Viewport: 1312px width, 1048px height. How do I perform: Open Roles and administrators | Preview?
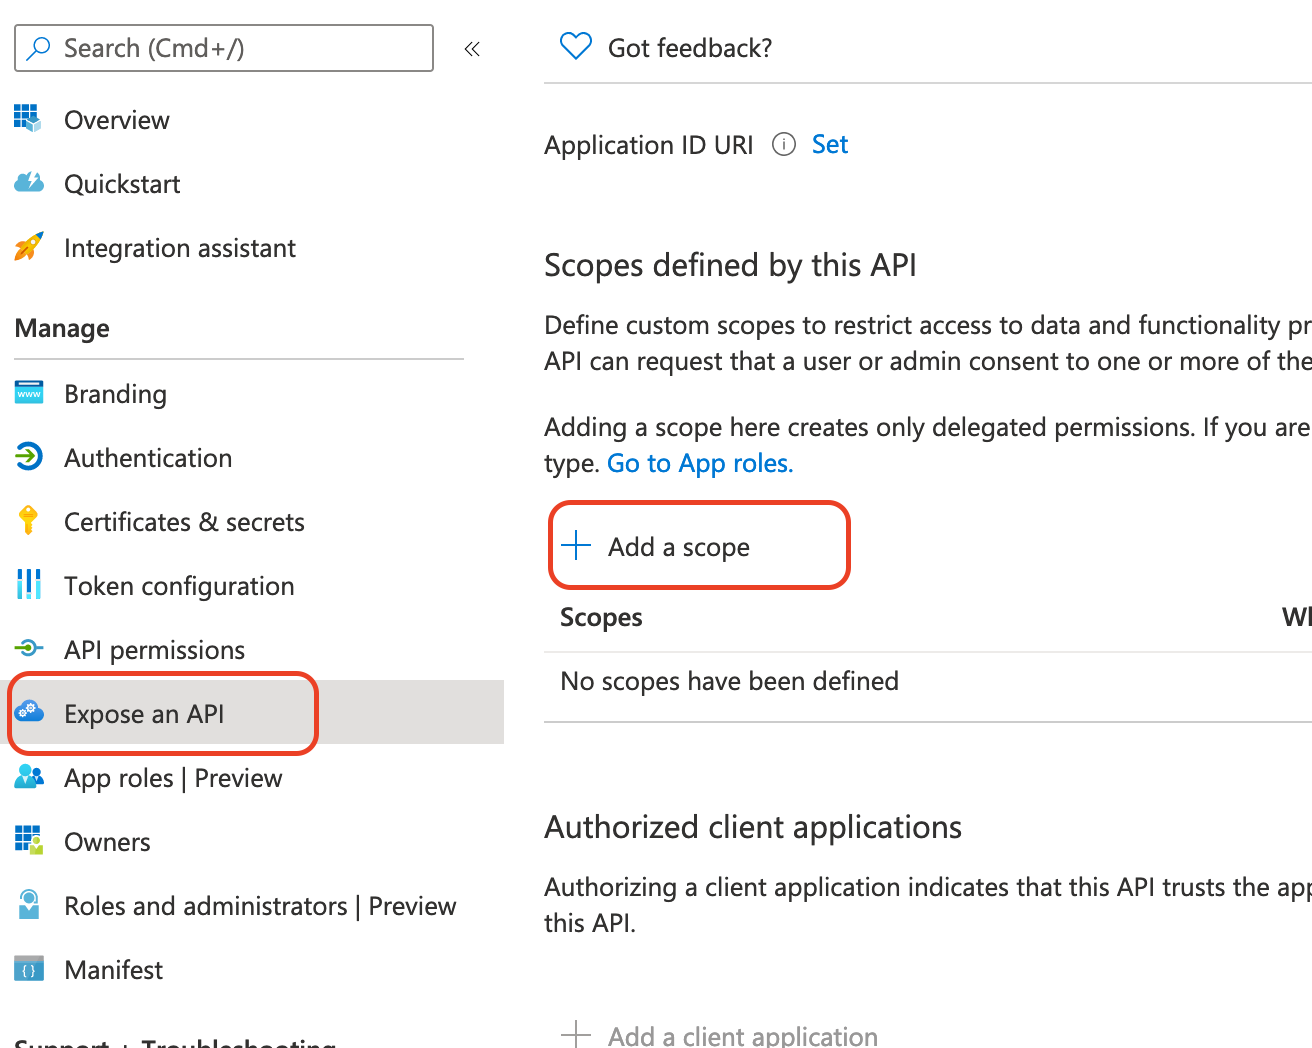click(260, 906)
